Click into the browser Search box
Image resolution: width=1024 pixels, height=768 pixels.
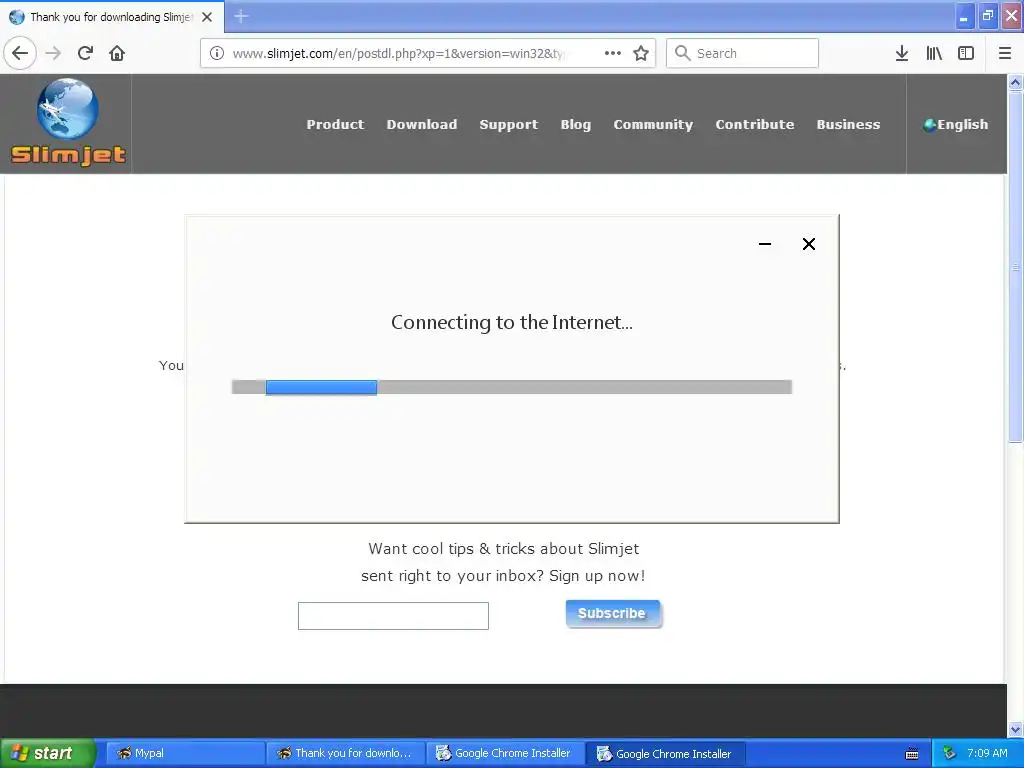[x=742, y=53]
